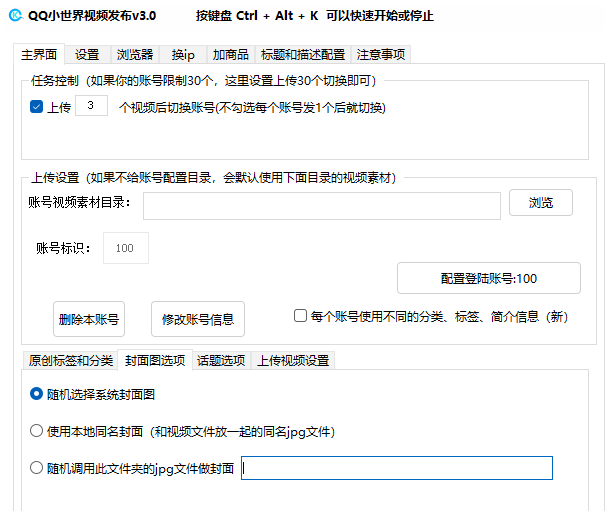Select 随机调用此文件夹的jpg文件做封面 radio option
606x511 pixels.
coord(37,468)
